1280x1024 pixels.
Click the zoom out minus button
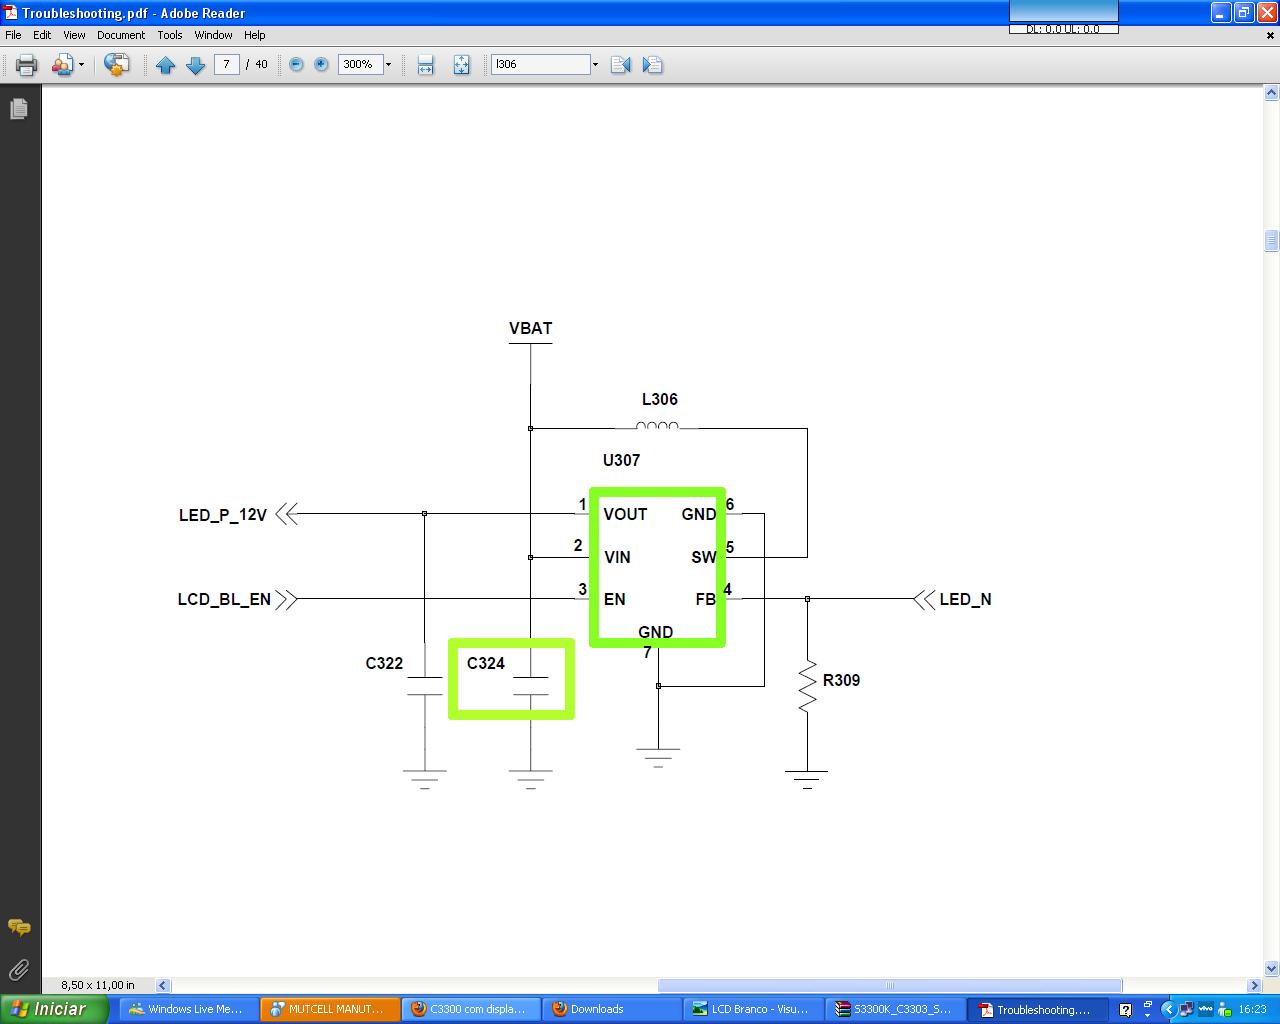pos(296,64)
